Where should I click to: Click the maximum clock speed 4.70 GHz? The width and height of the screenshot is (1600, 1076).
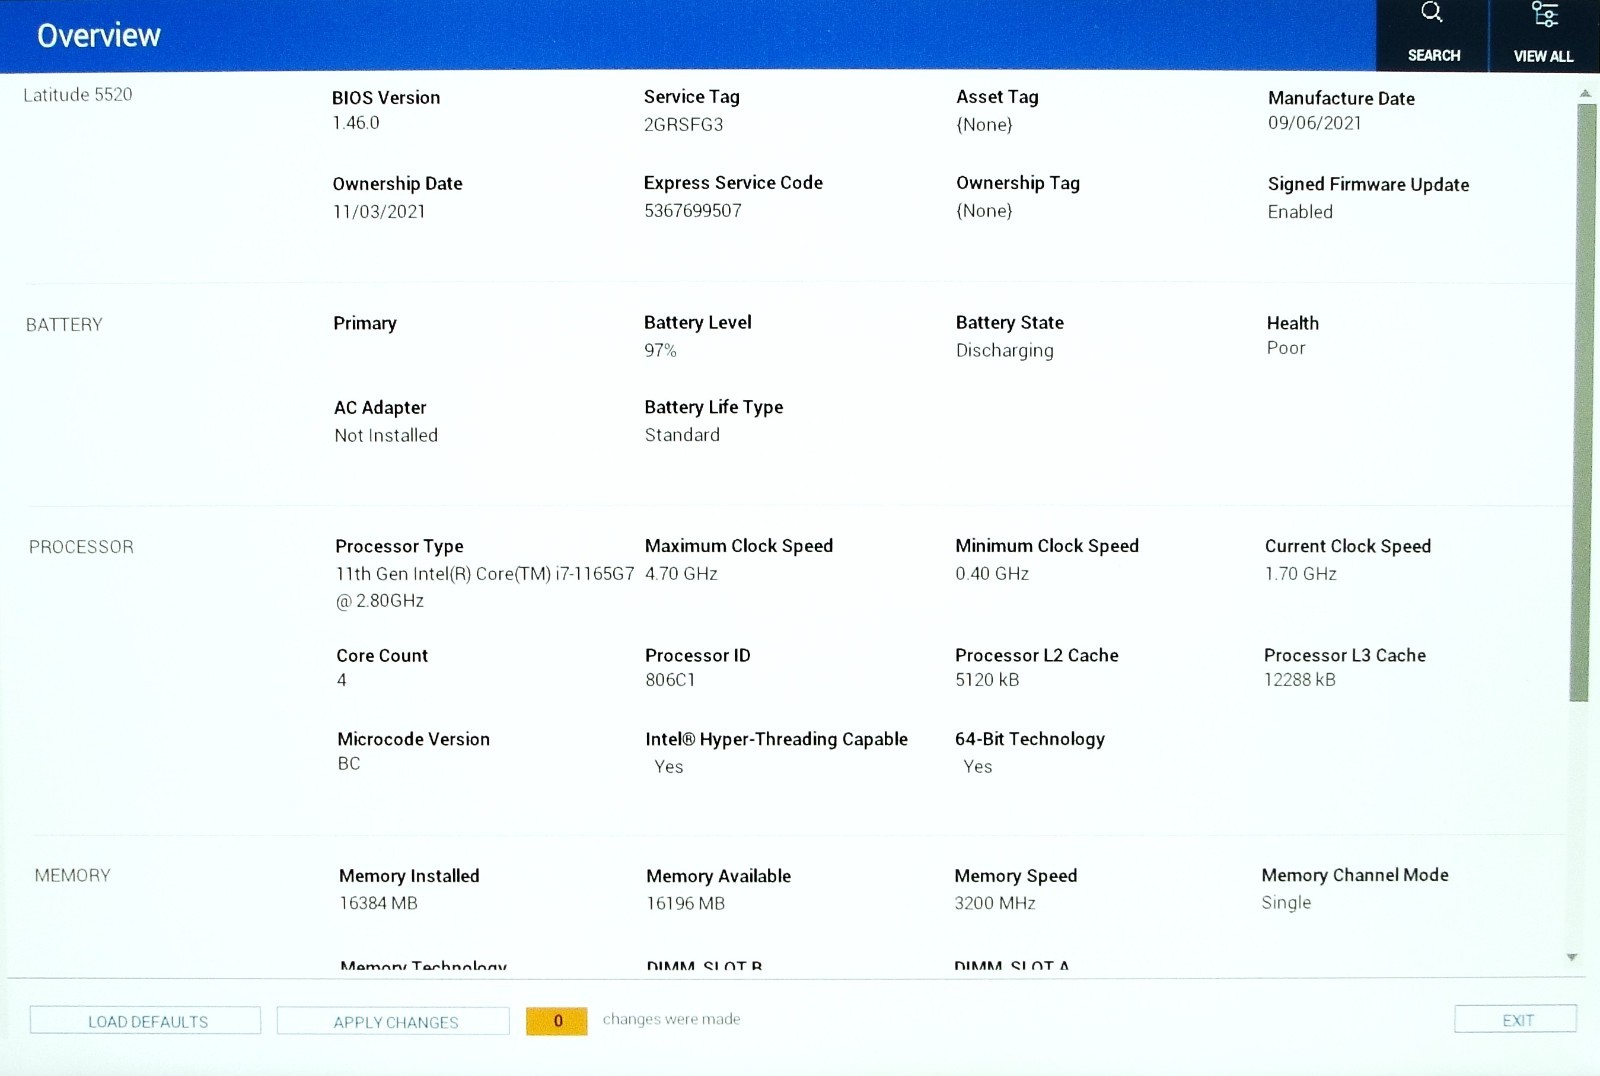[681, 574]
